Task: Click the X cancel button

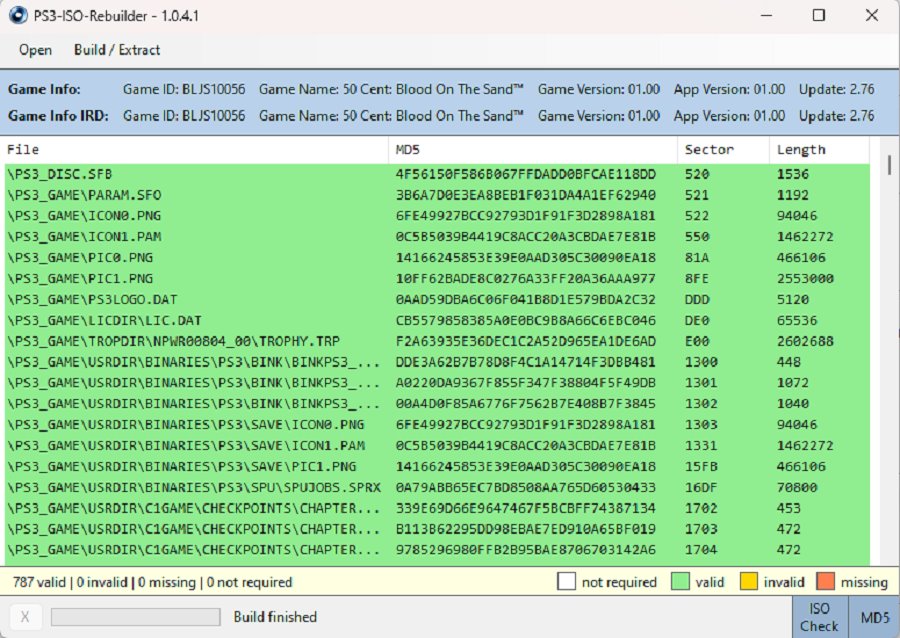Action: point(25,617)
